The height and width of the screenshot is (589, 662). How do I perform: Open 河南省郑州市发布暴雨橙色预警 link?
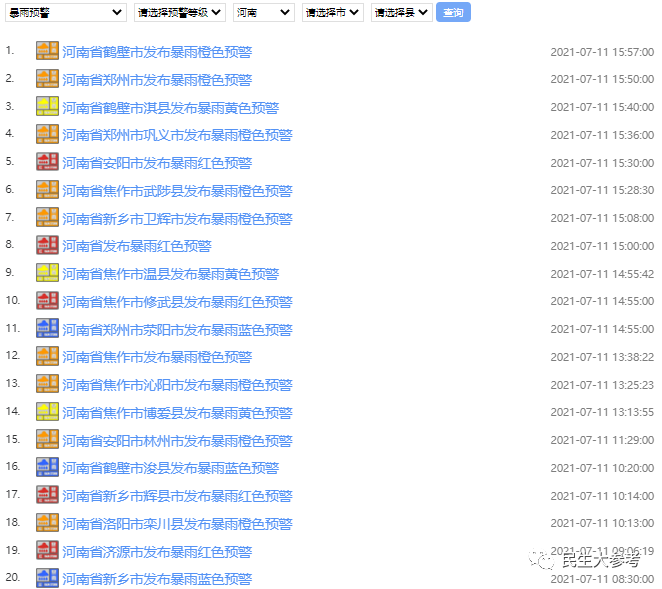click(x=157, y=80)
